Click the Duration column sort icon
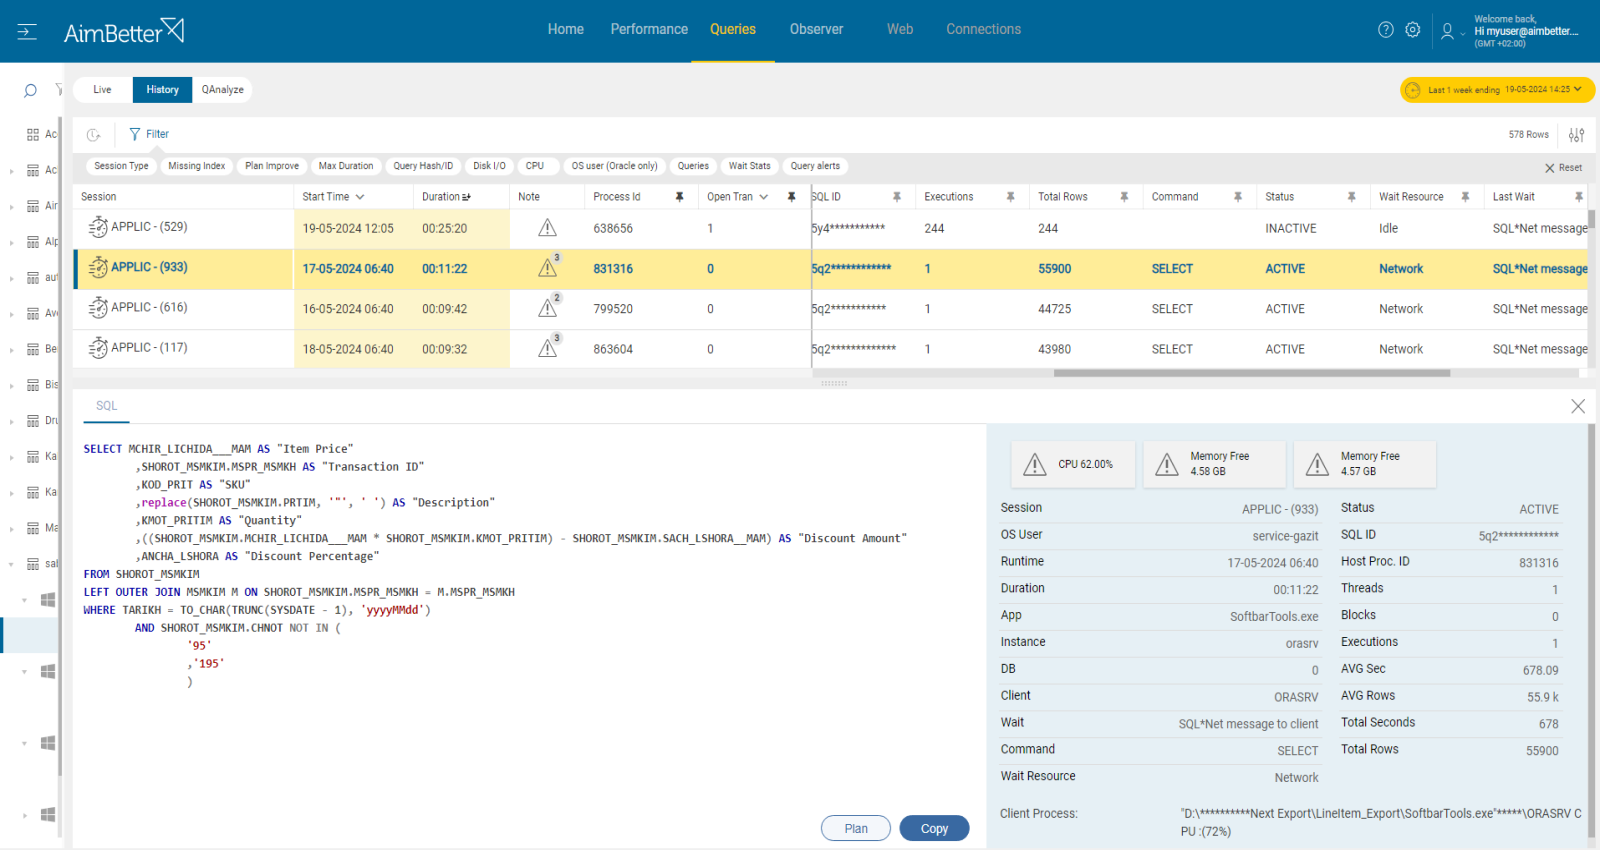The height and width of the screenshot is (850, 1600). point(466,197)
